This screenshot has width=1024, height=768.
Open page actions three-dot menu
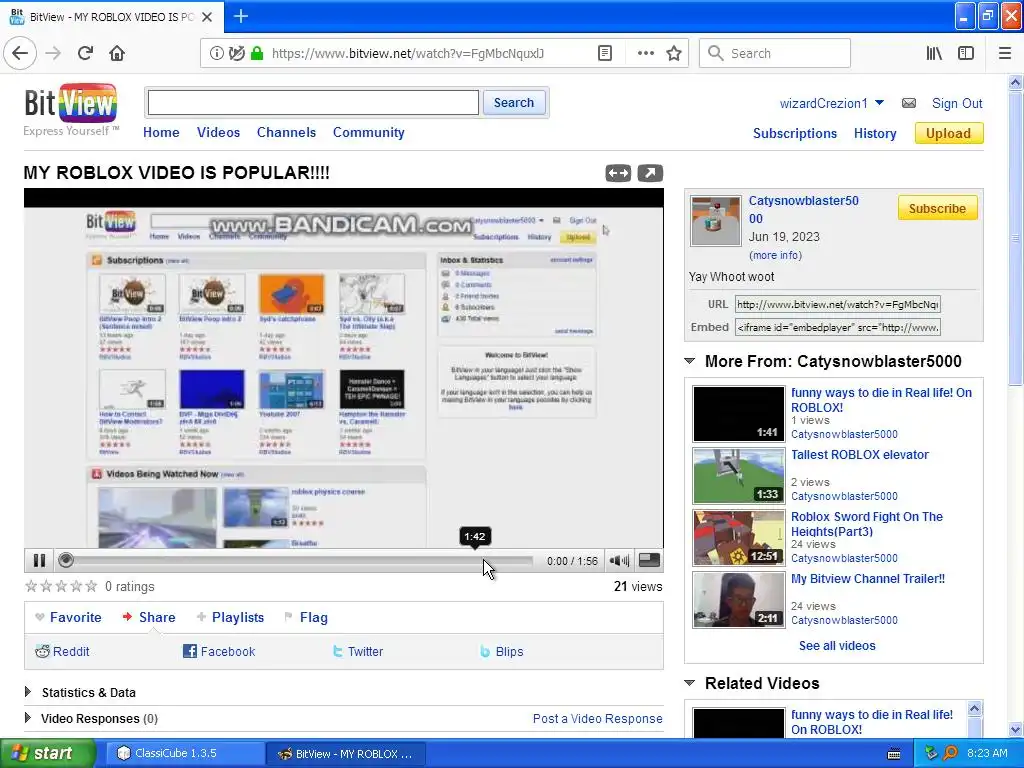click(x=645, y=53)
